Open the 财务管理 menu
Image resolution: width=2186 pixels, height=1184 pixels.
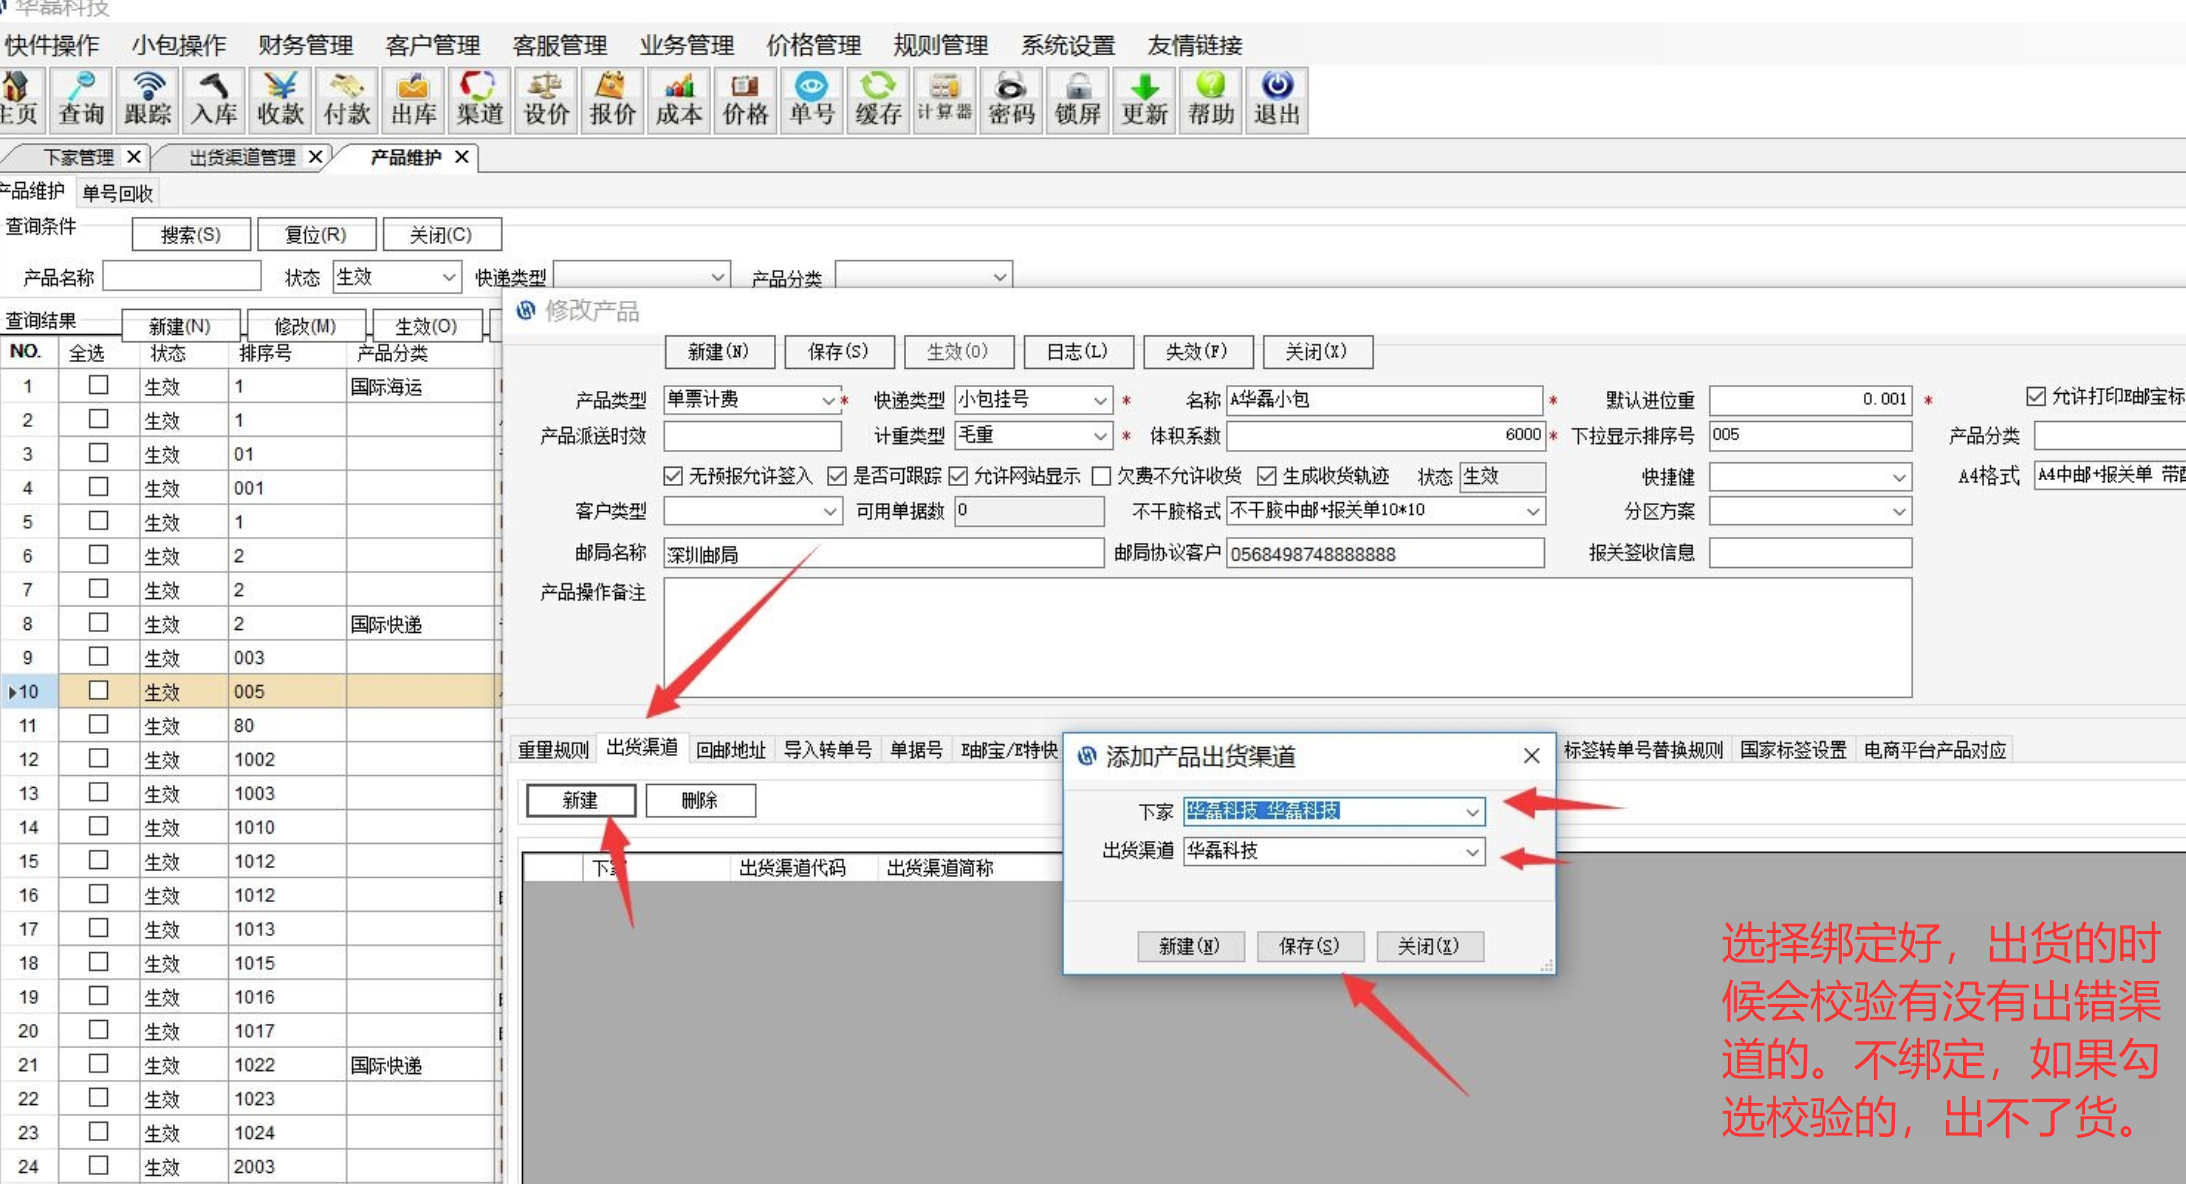click(x=306, y=45)
